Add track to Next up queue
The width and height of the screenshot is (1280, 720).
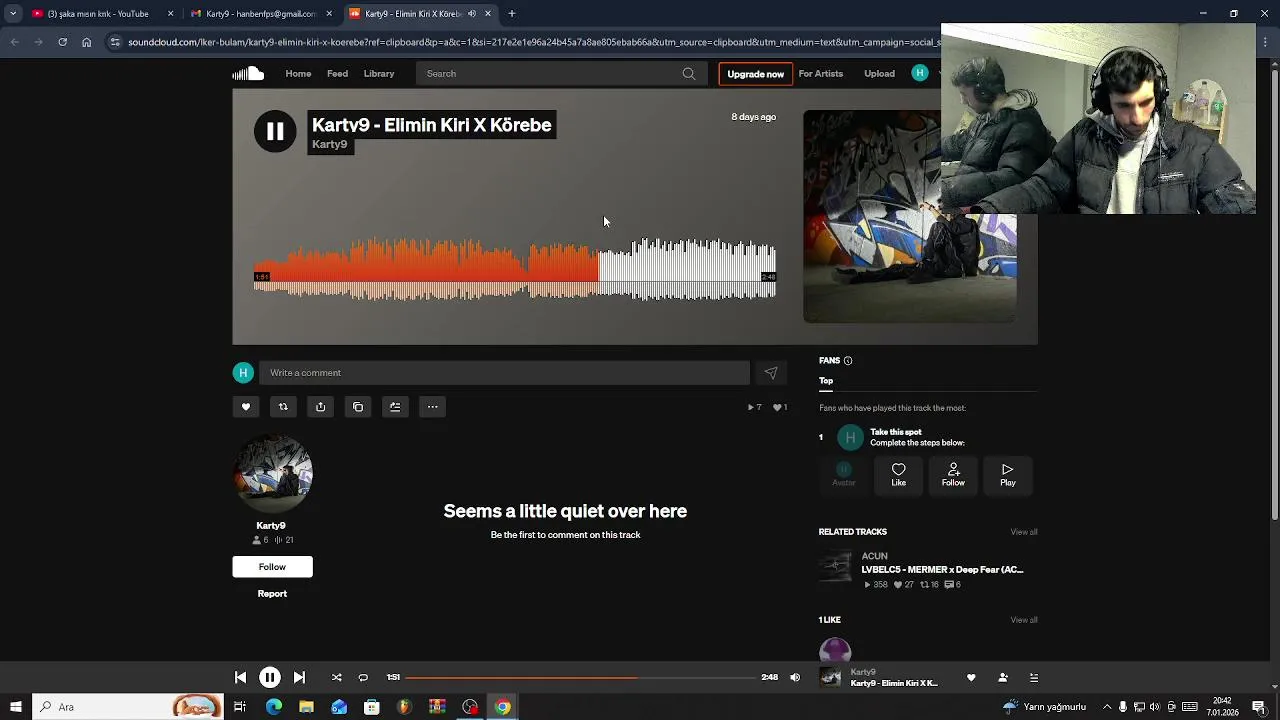395,407
